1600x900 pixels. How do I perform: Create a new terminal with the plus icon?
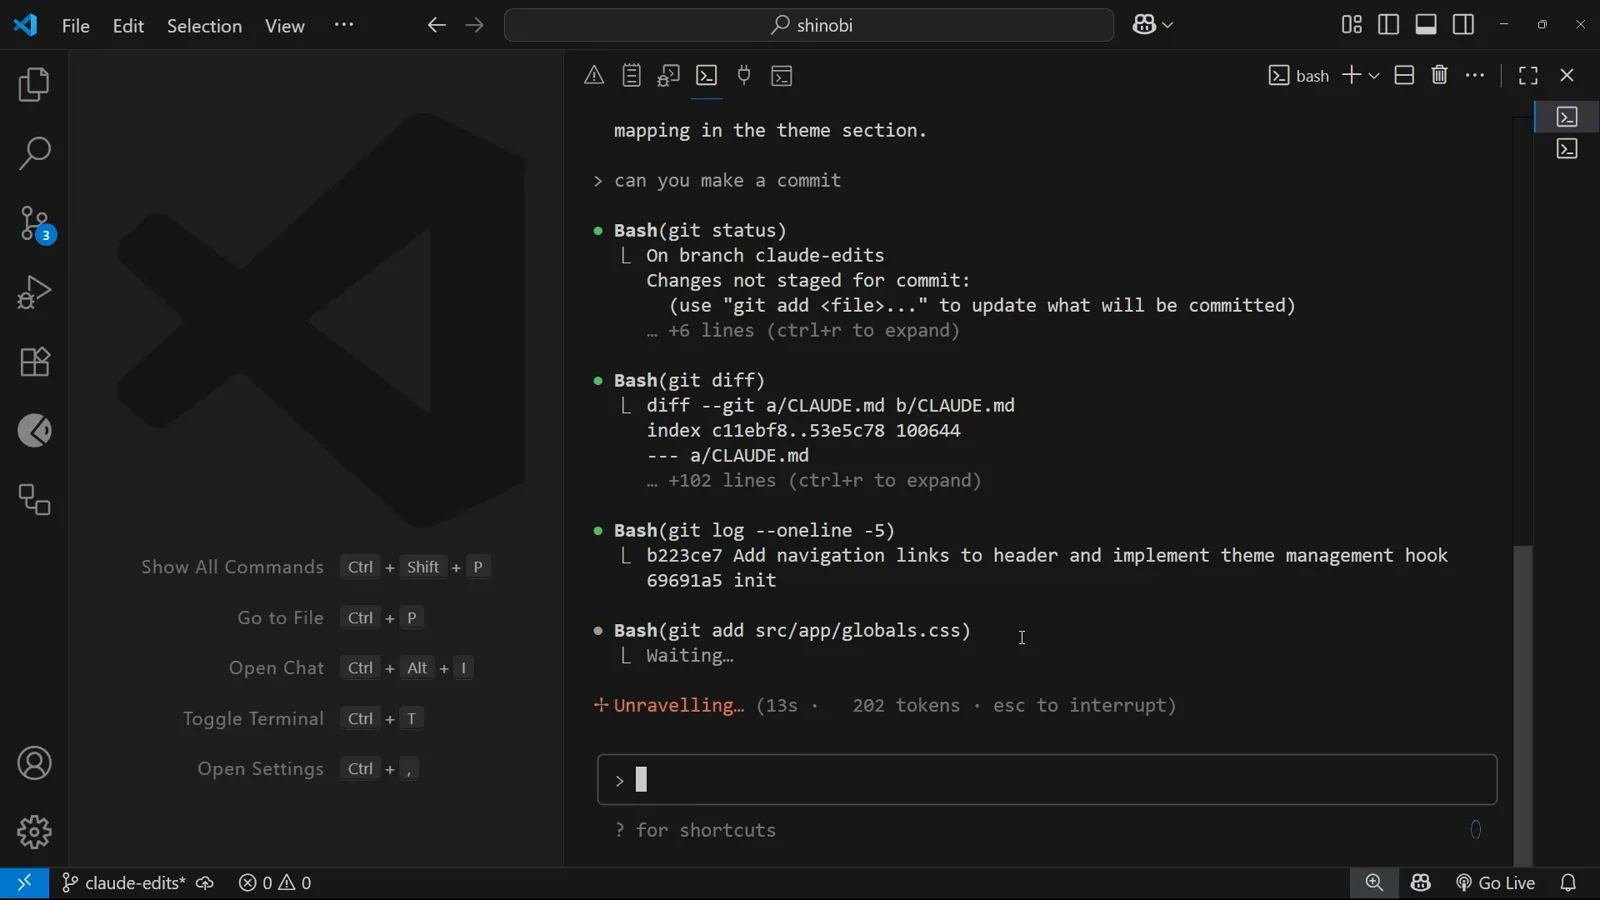pos(1351,75)
